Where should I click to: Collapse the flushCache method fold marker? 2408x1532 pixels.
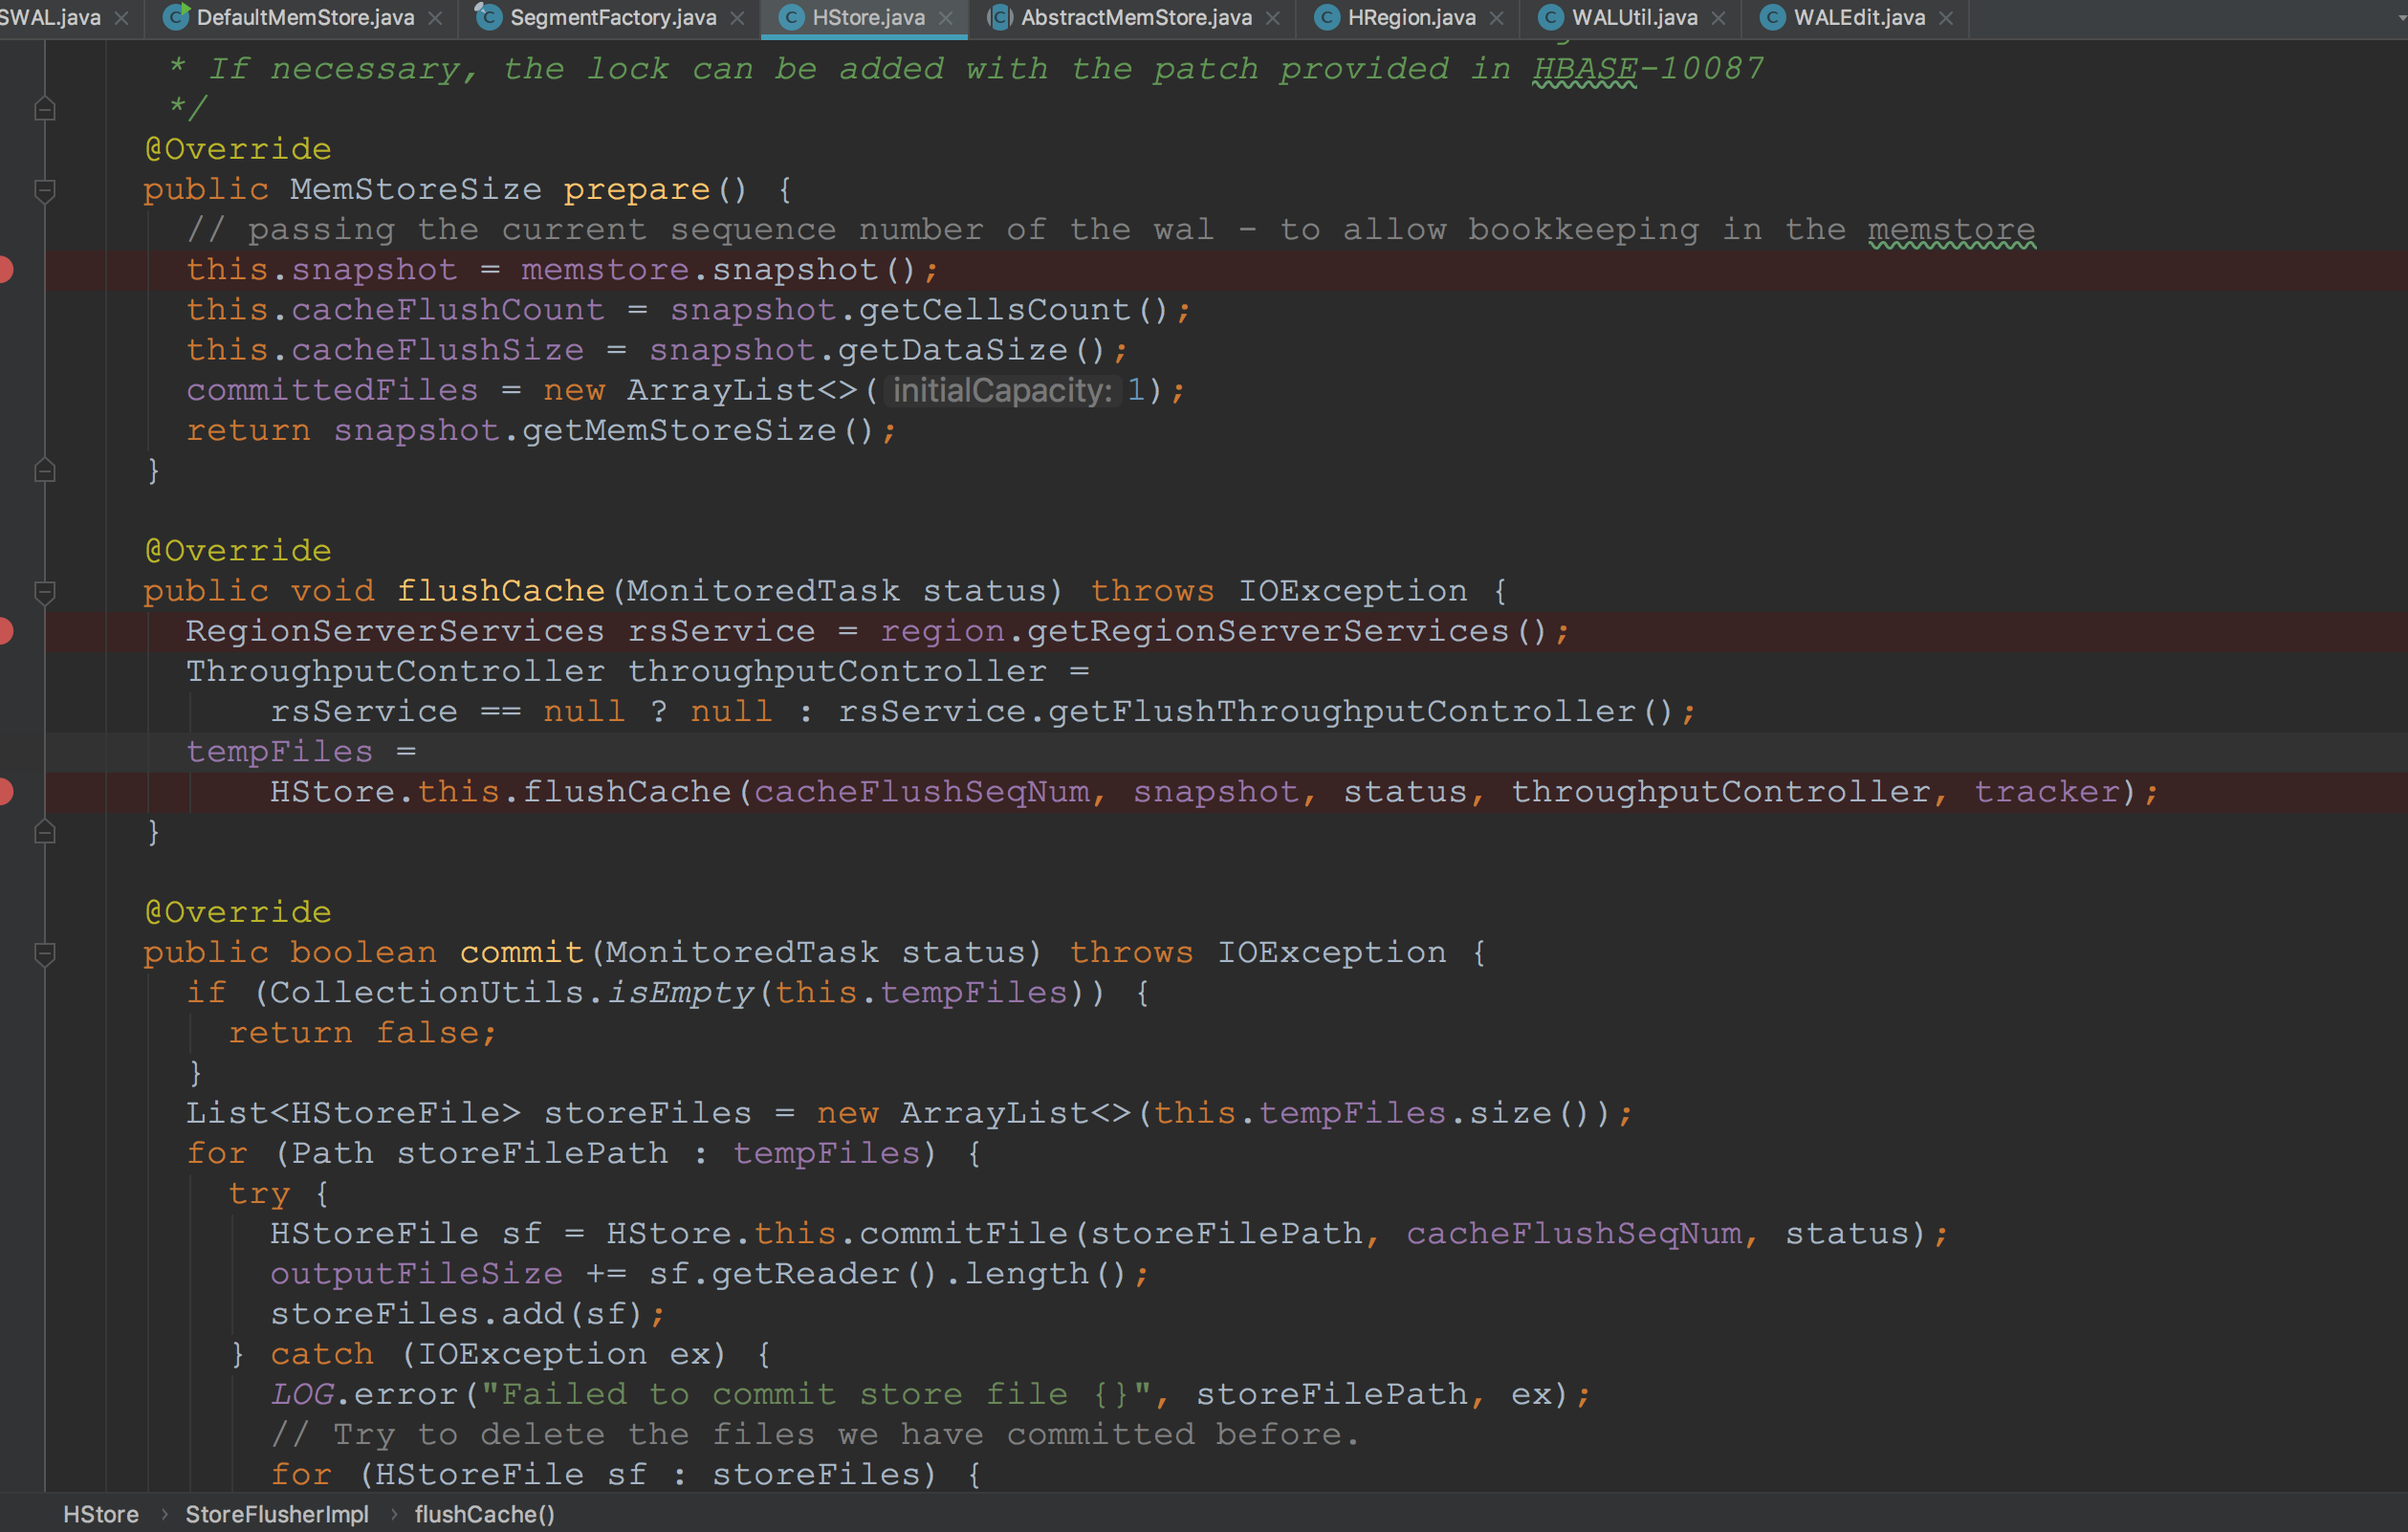44,592
